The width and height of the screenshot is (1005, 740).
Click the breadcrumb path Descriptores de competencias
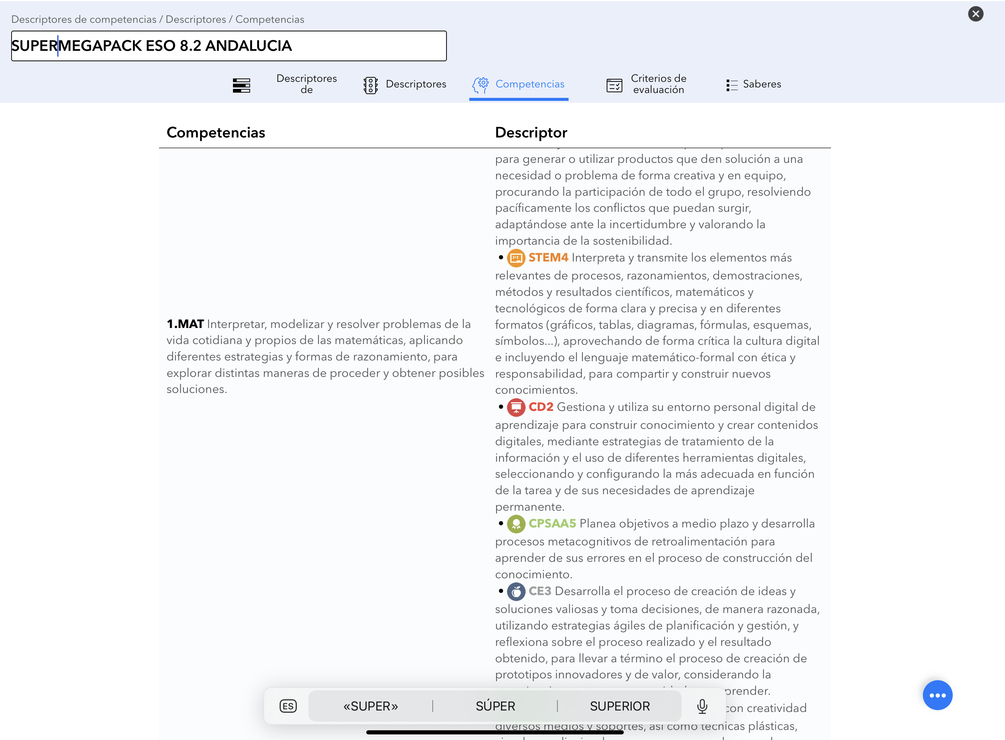[83, 19]
